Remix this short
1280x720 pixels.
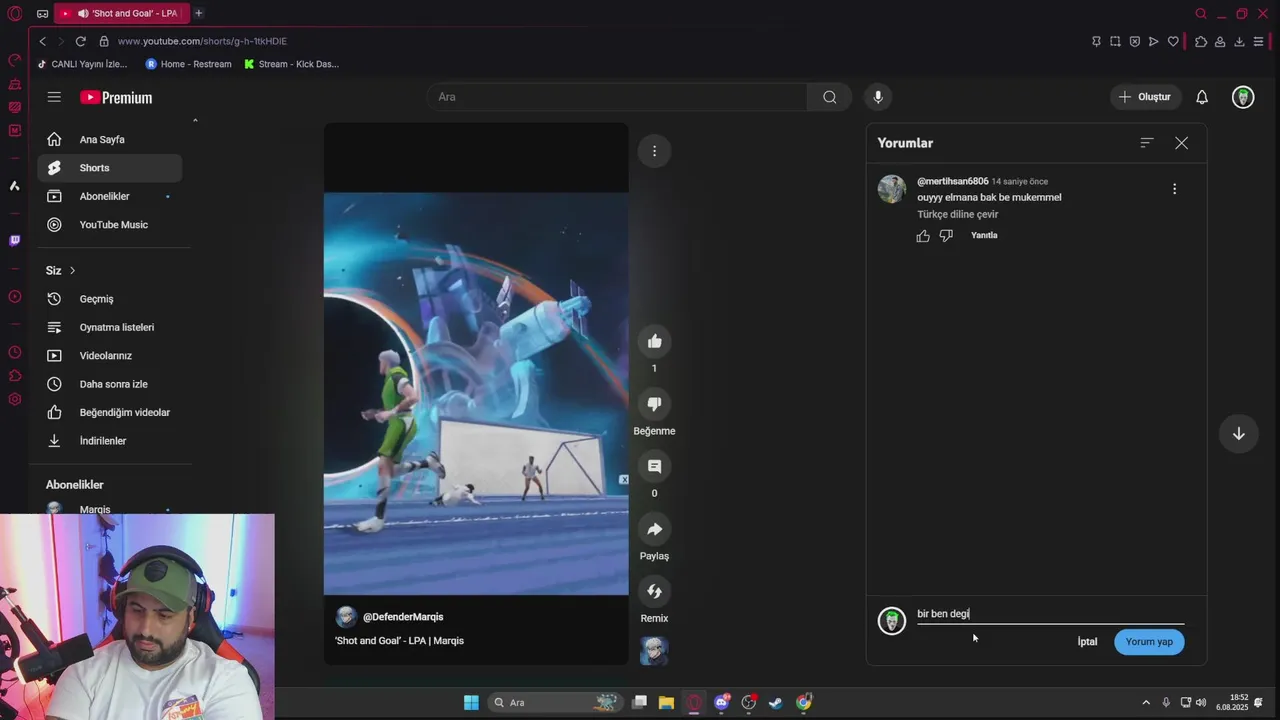click(654, 591)
